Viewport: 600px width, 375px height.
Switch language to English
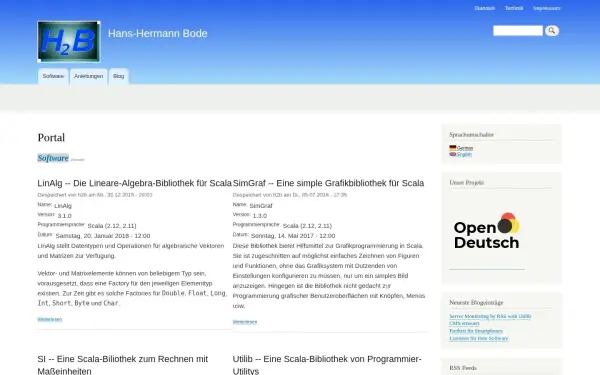[x=464, y=154]
